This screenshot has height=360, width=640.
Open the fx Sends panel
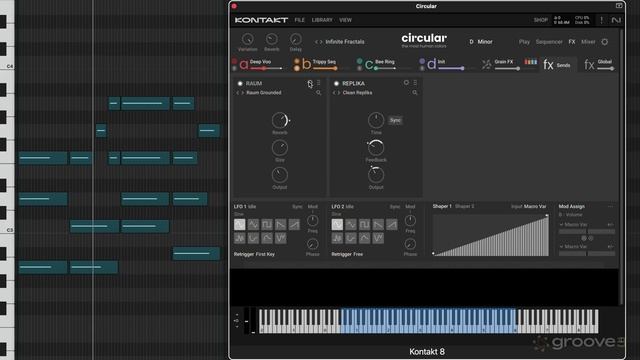click(x=557, y=64)
